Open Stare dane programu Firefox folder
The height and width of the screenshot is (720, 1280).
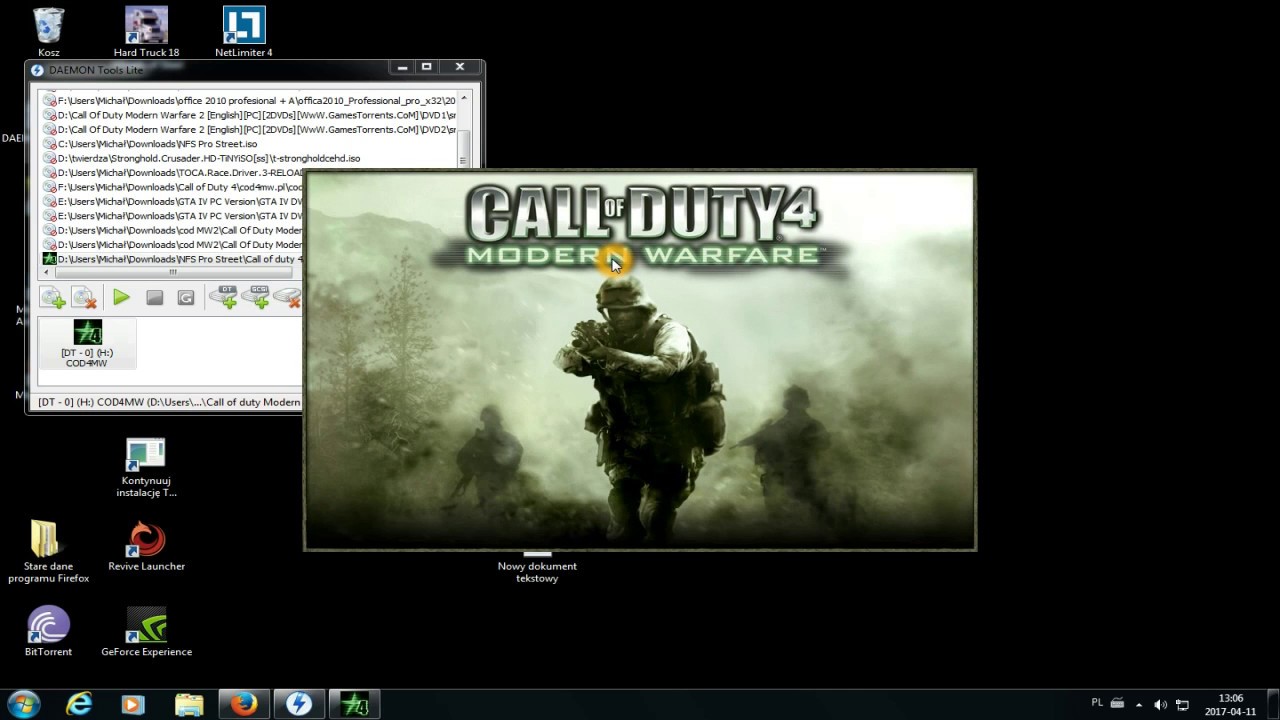(x=49, y=552)
